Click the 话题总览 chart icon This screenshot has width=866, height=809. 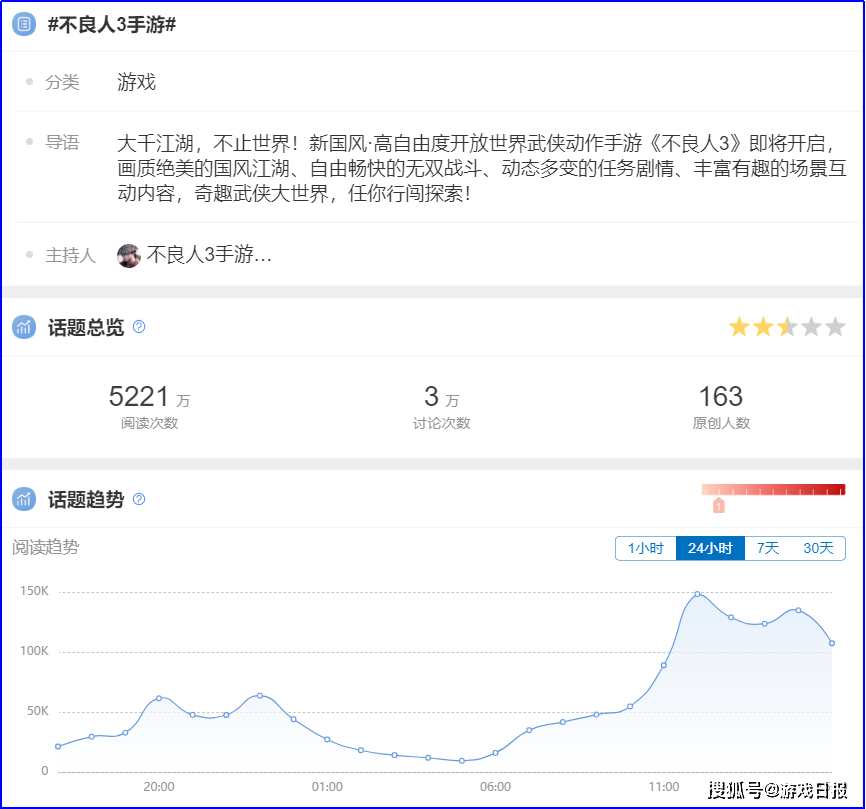pyautogui.click(x=24, y=328)
